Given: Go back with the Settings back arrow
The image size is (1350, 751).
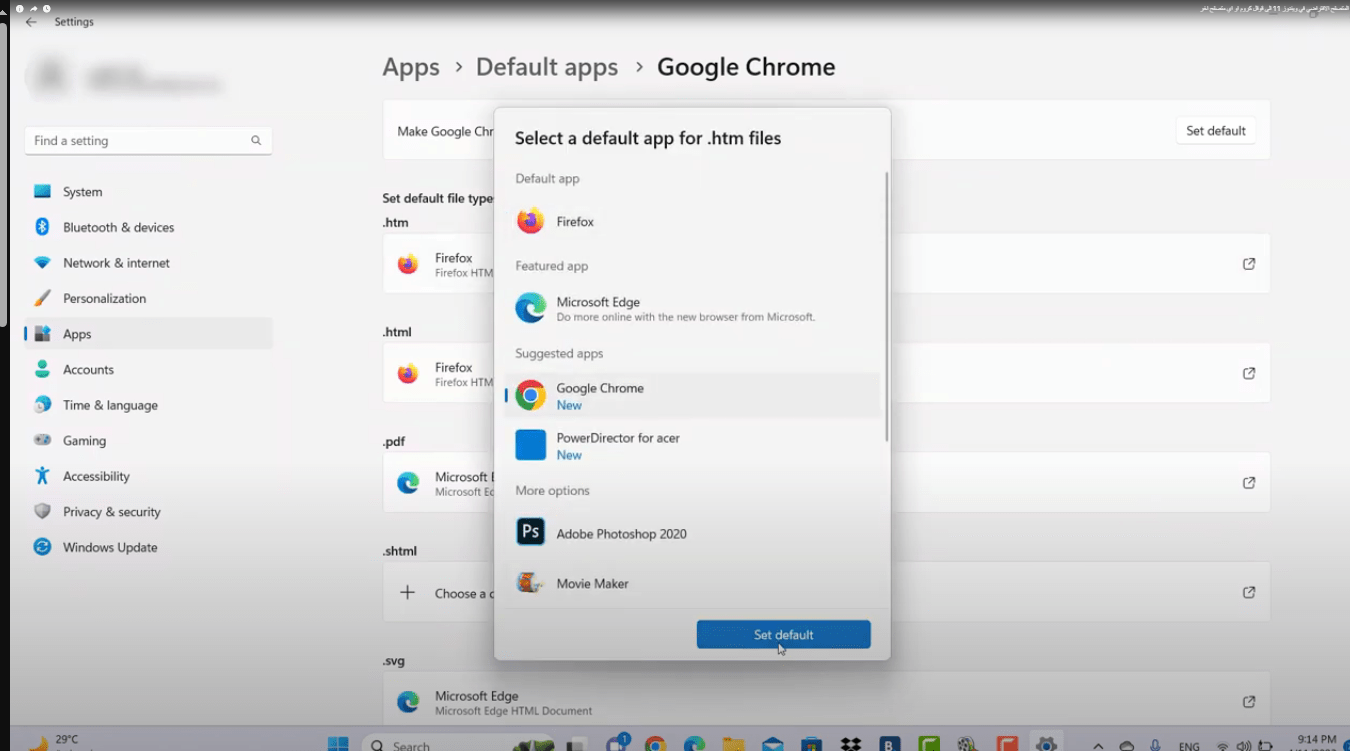Looking at the screenshot, I should 31,21.
